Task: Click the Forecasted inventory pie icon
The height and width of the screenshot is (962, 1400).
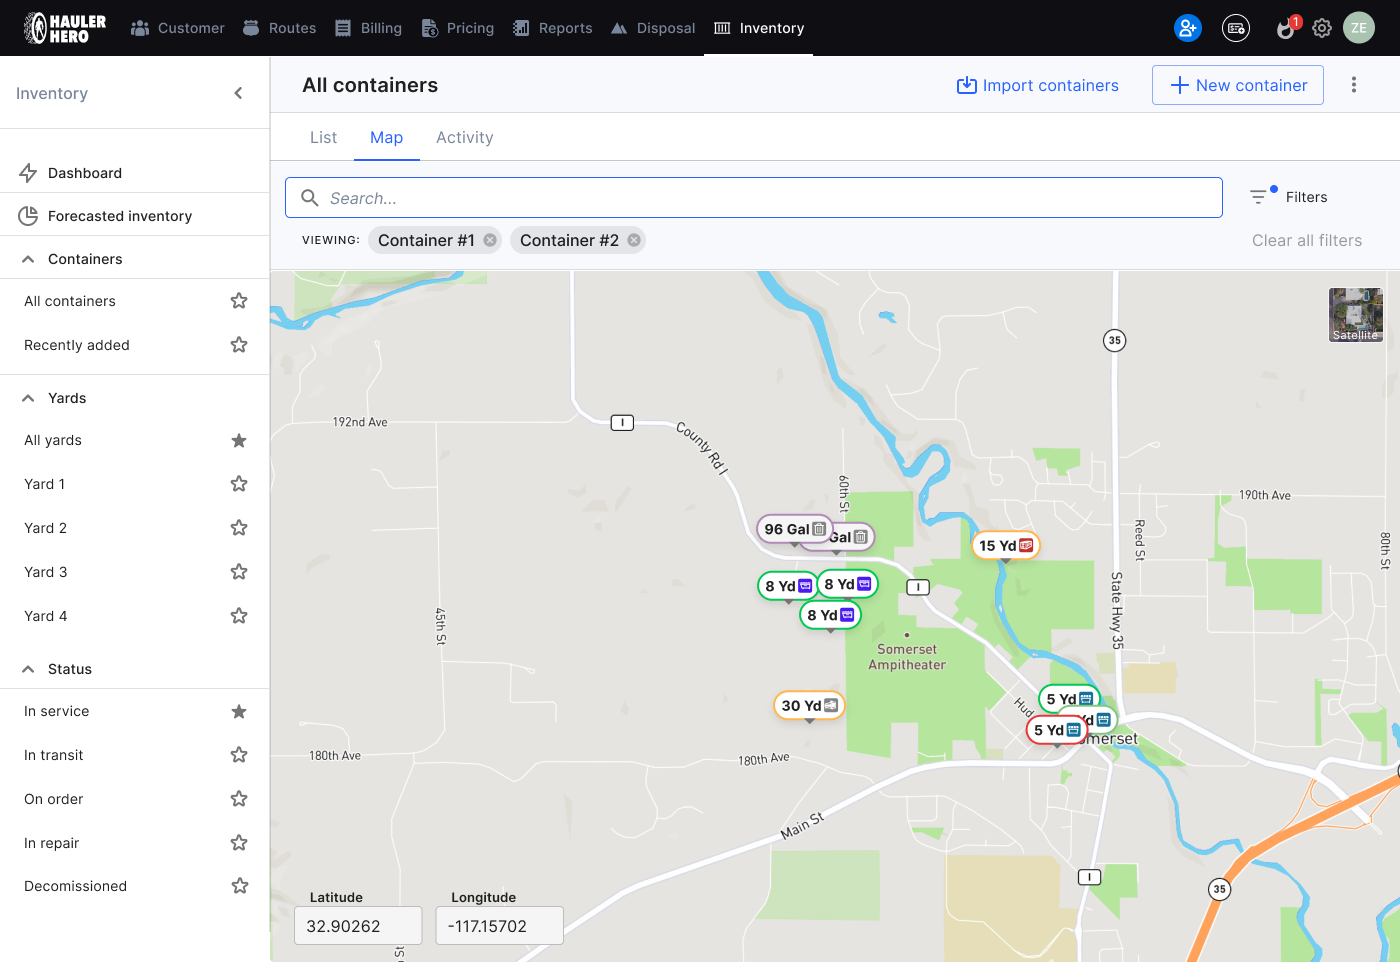Action: click(28, 216)
